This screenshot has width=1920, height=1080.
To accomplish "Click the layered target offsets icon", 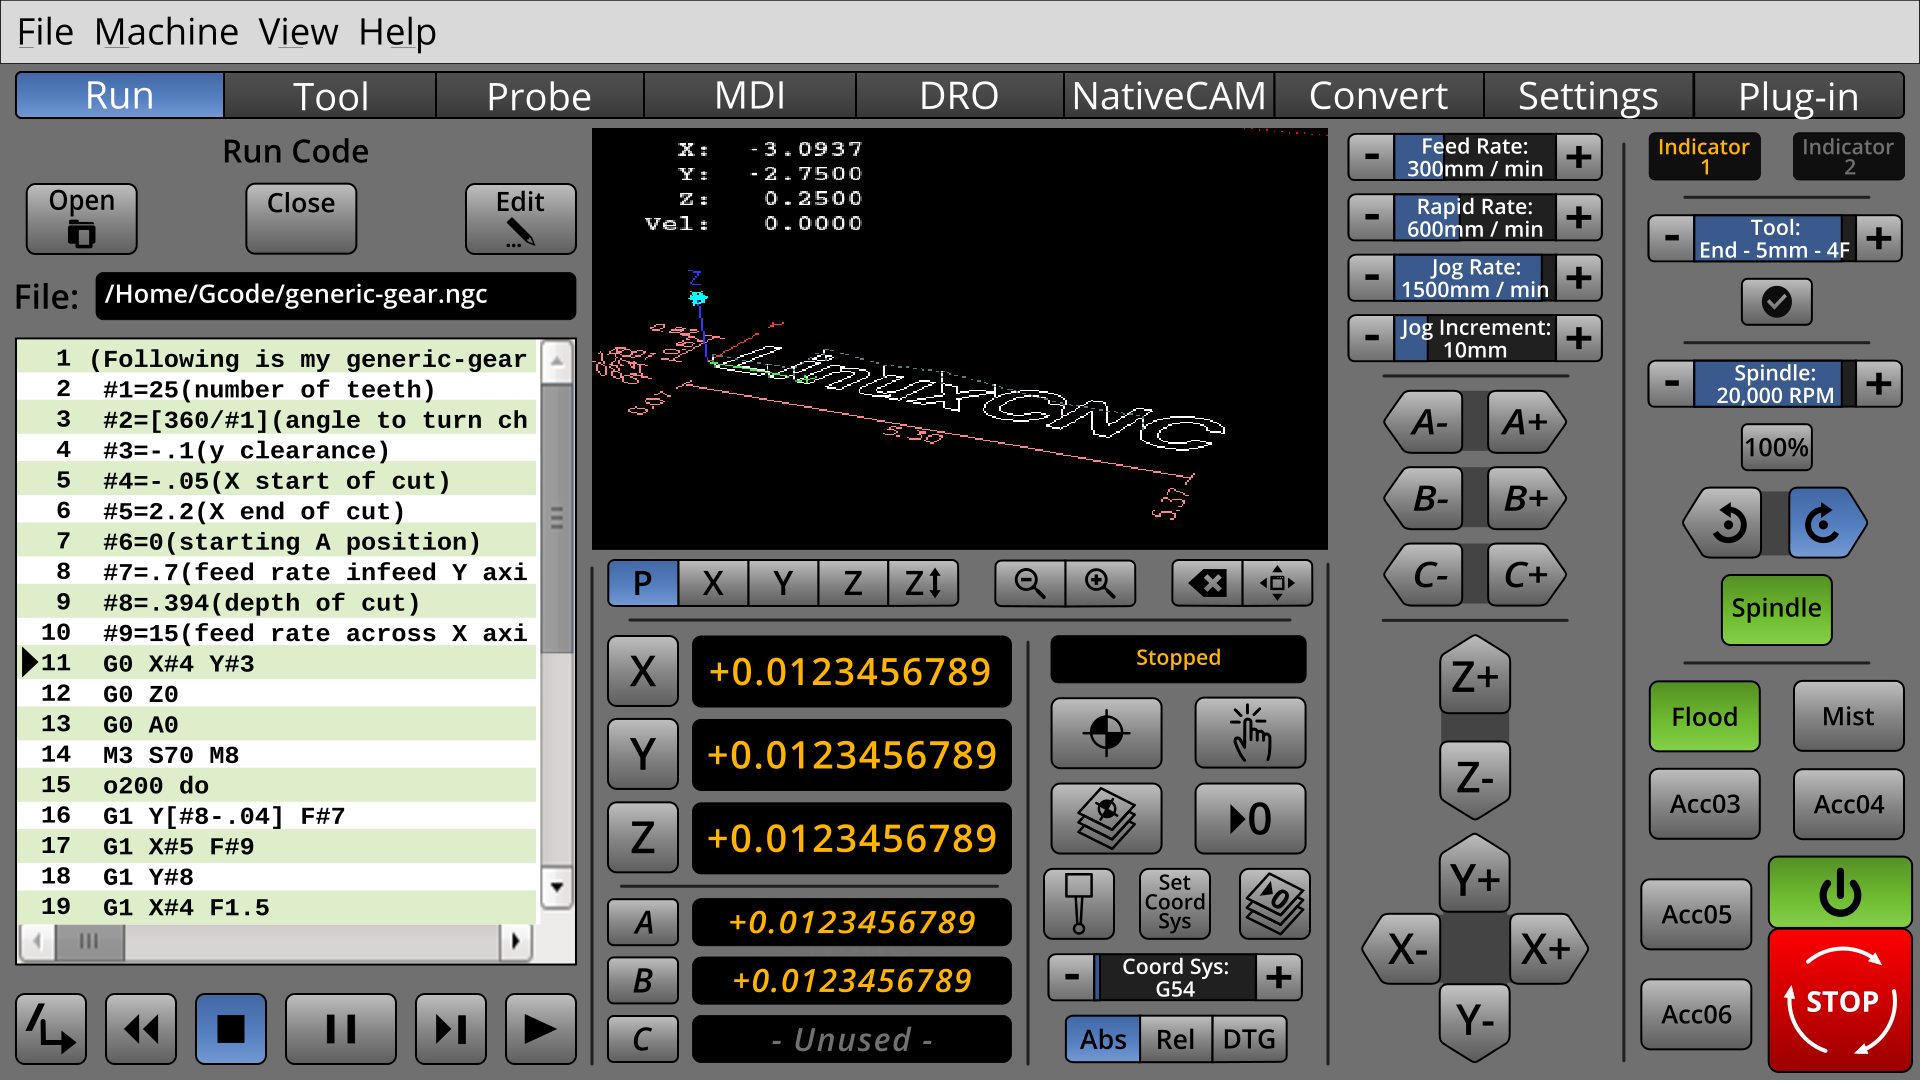I will pyautogui.click(x=1107, y=818).
